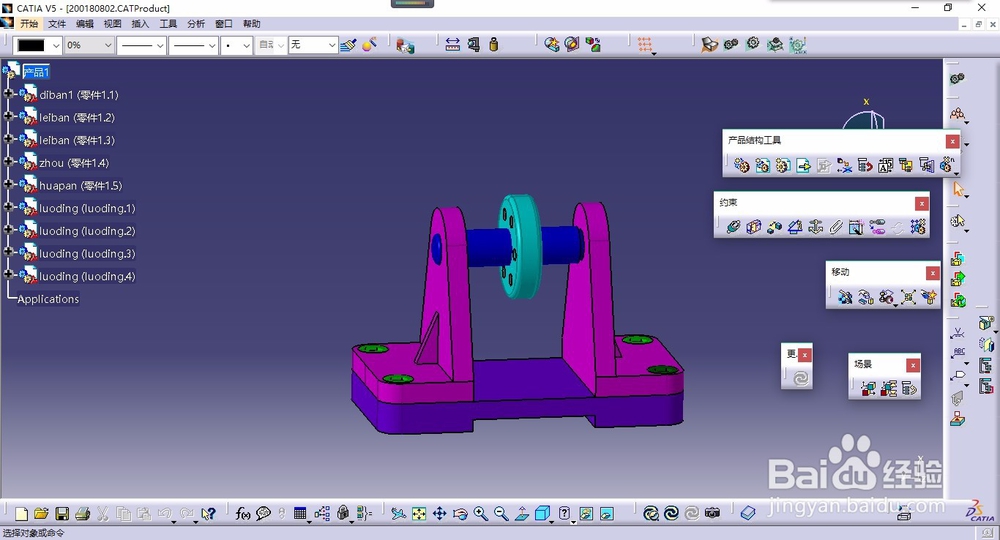The width and height of the screenshot is (1000, 540).
Task: Click the Capture camera icon
Action: coord(712,513)
